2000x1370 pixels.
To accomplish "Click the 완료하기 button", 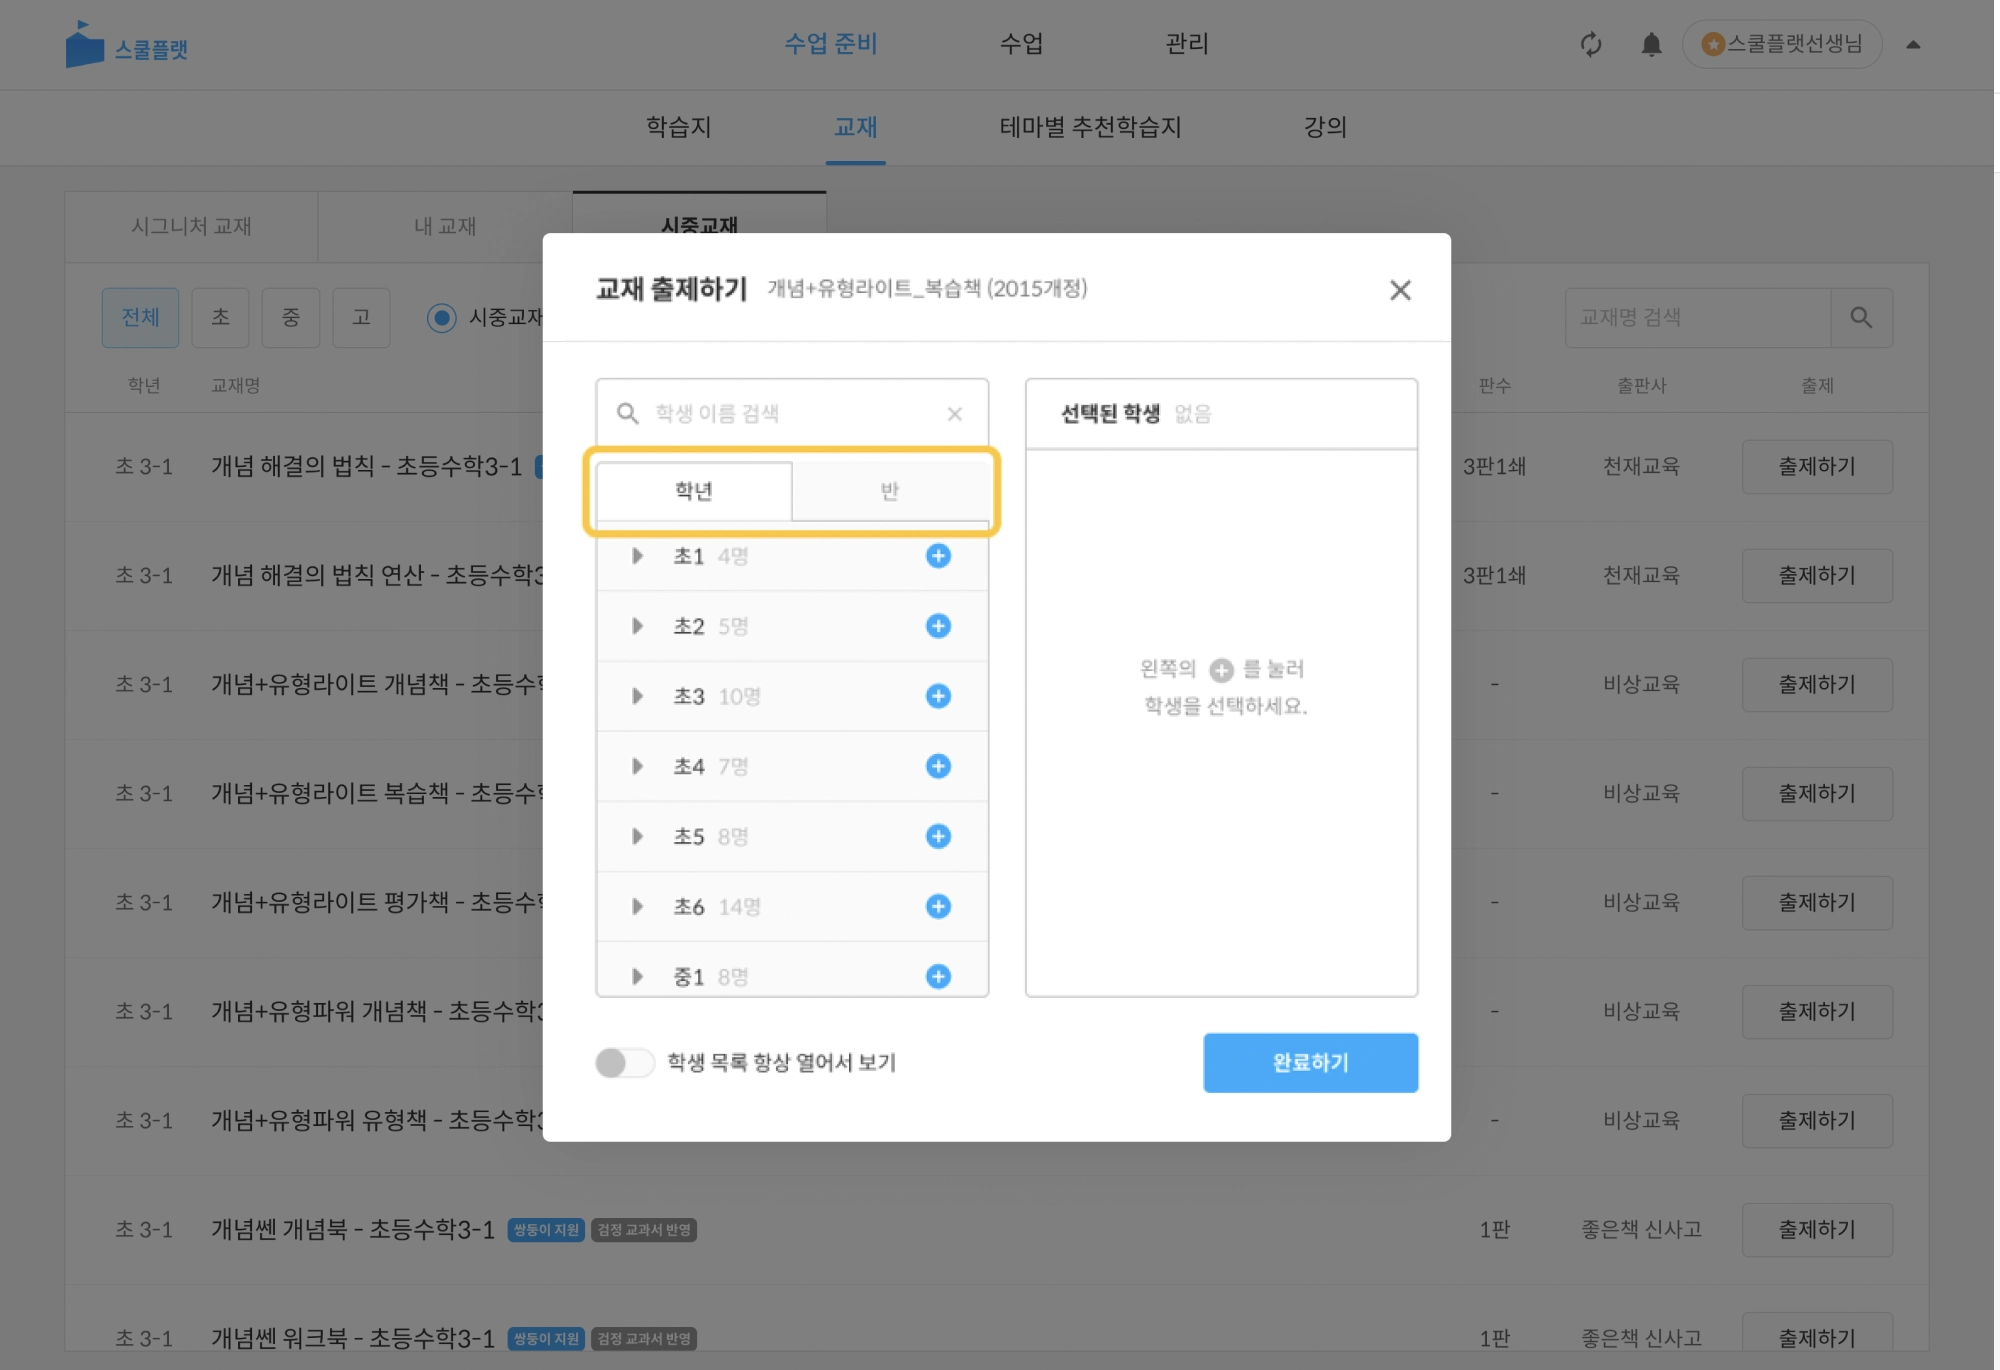I will point(1309,1062).
